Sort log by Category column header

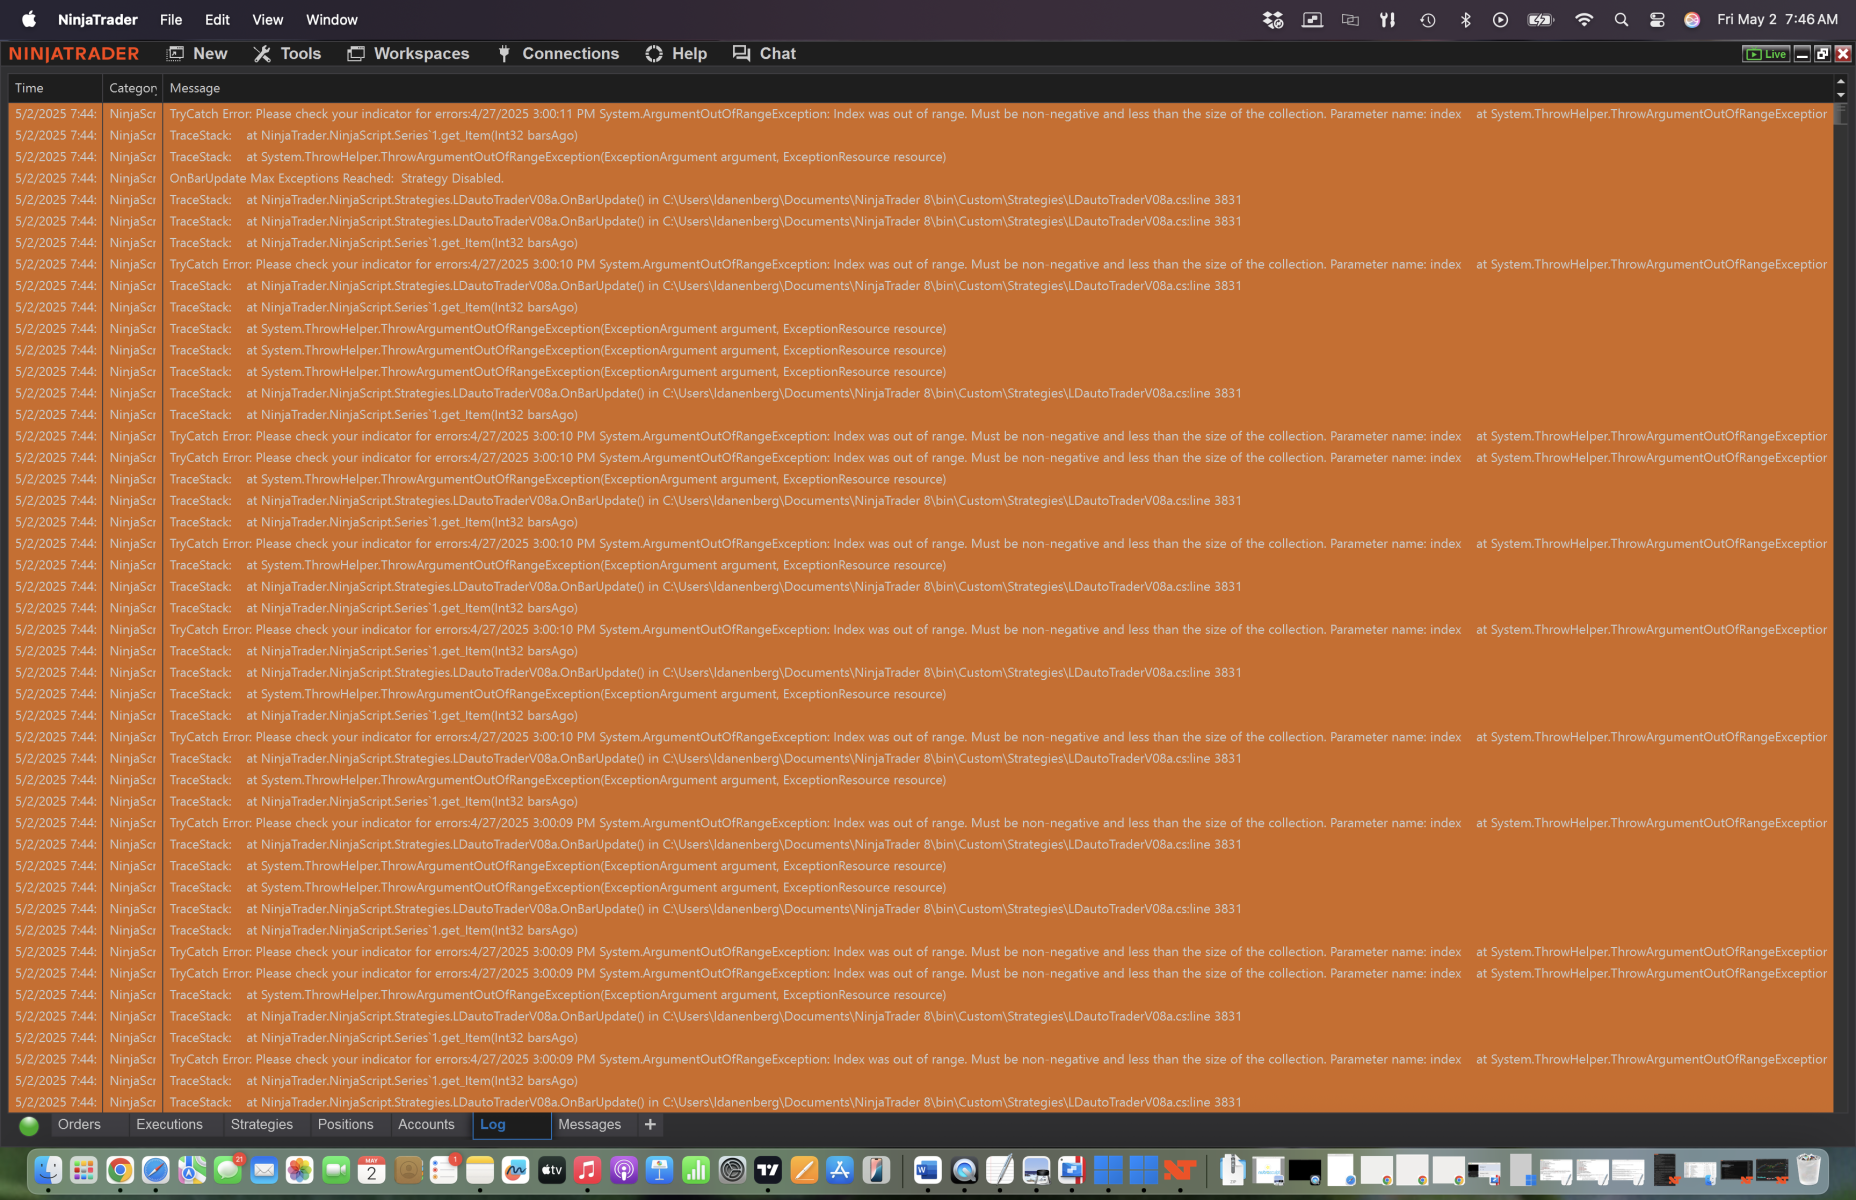(132, 88)
